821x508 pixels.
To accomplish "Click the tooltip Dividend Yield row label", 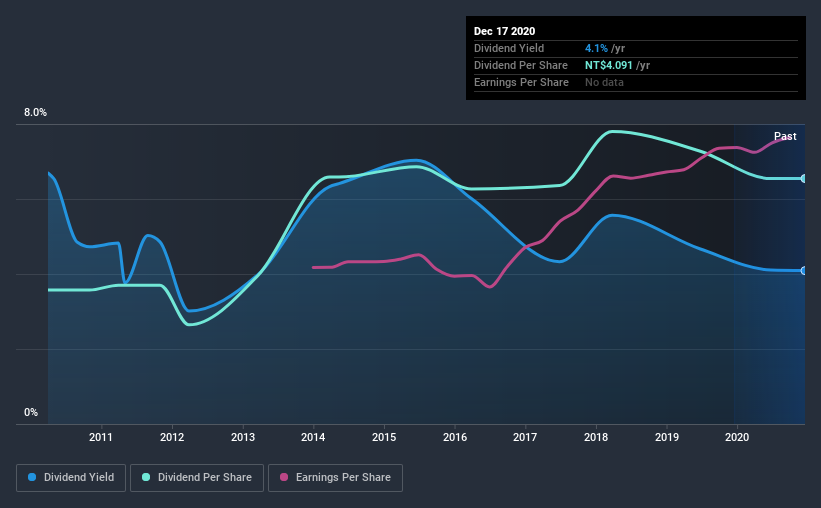I will point(509,48).
